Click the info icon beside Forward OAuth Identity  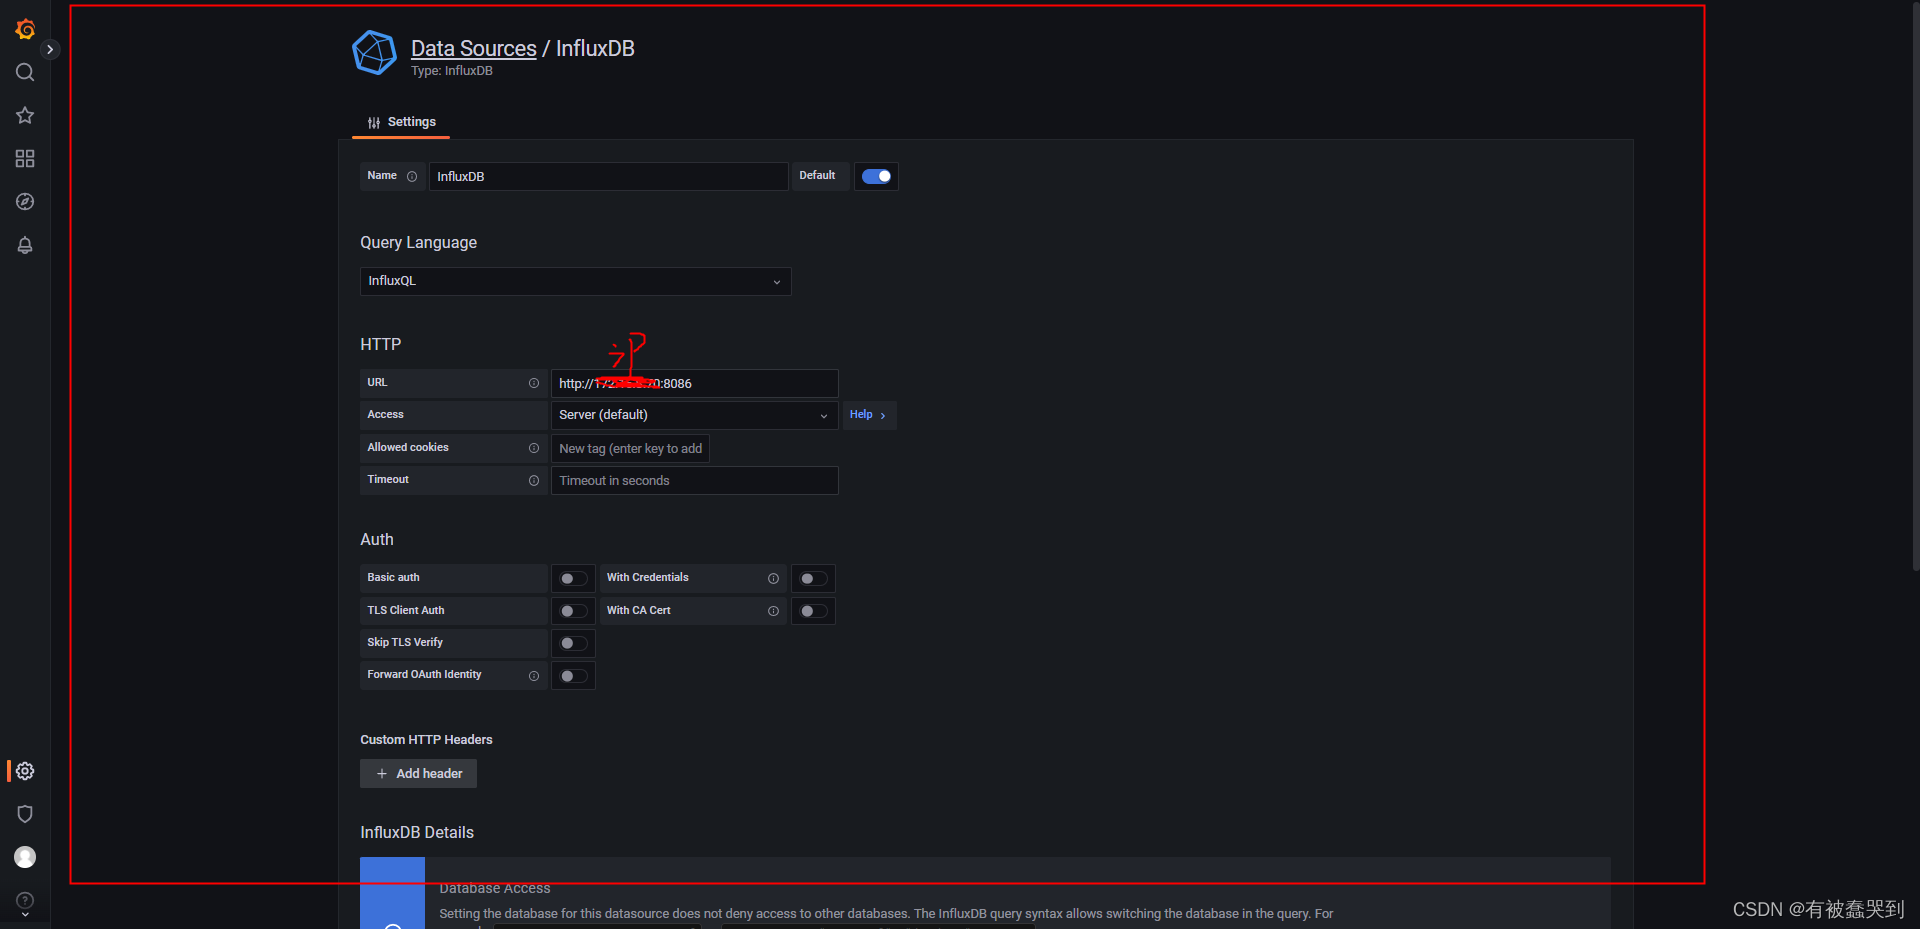(x=534, y=676)
